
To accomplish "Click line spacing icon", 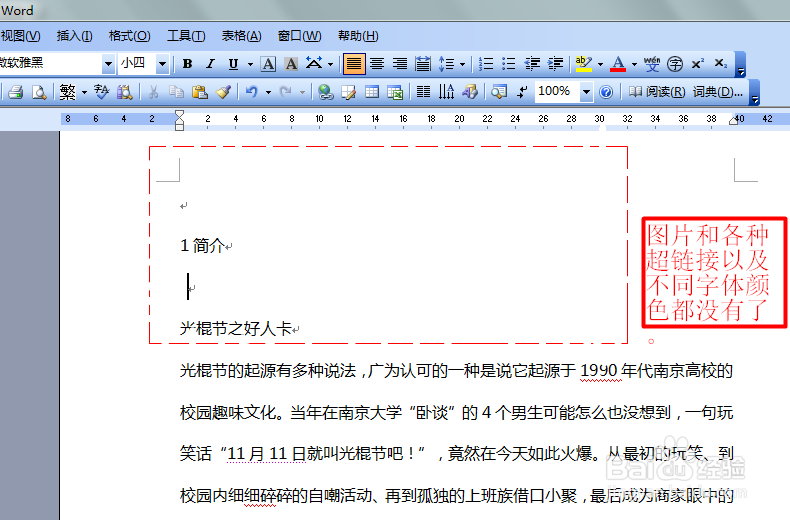I will (x=446, y=64).
